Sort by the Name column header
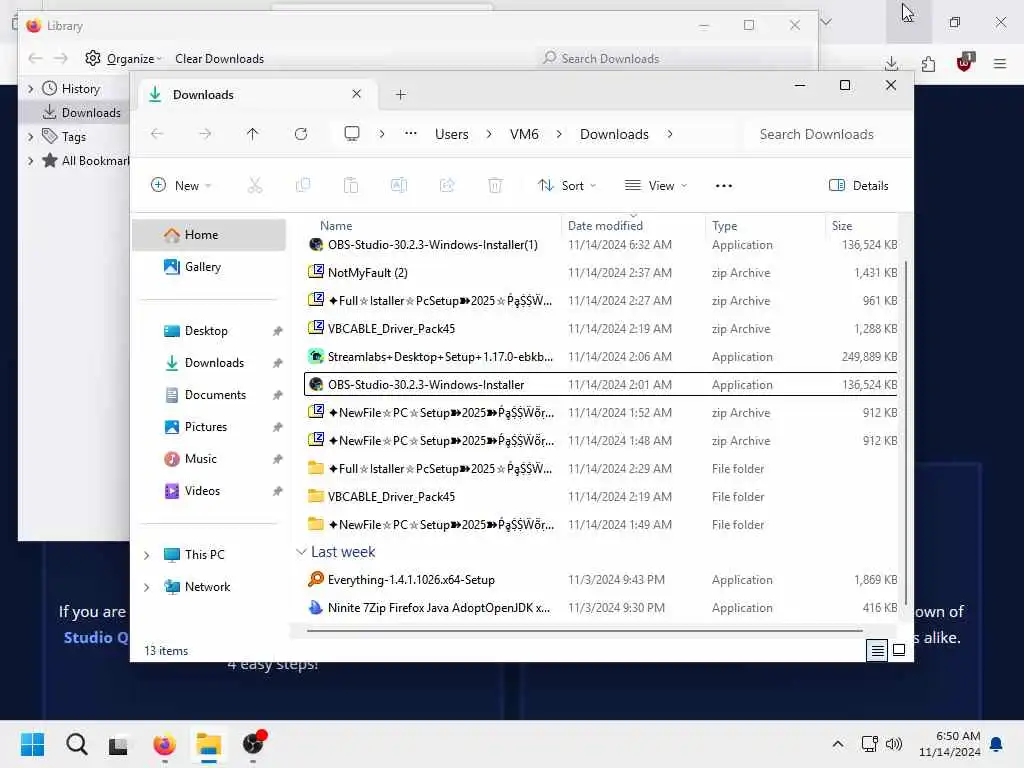Screen dimensions: 1024x768 tap(336, 226)
